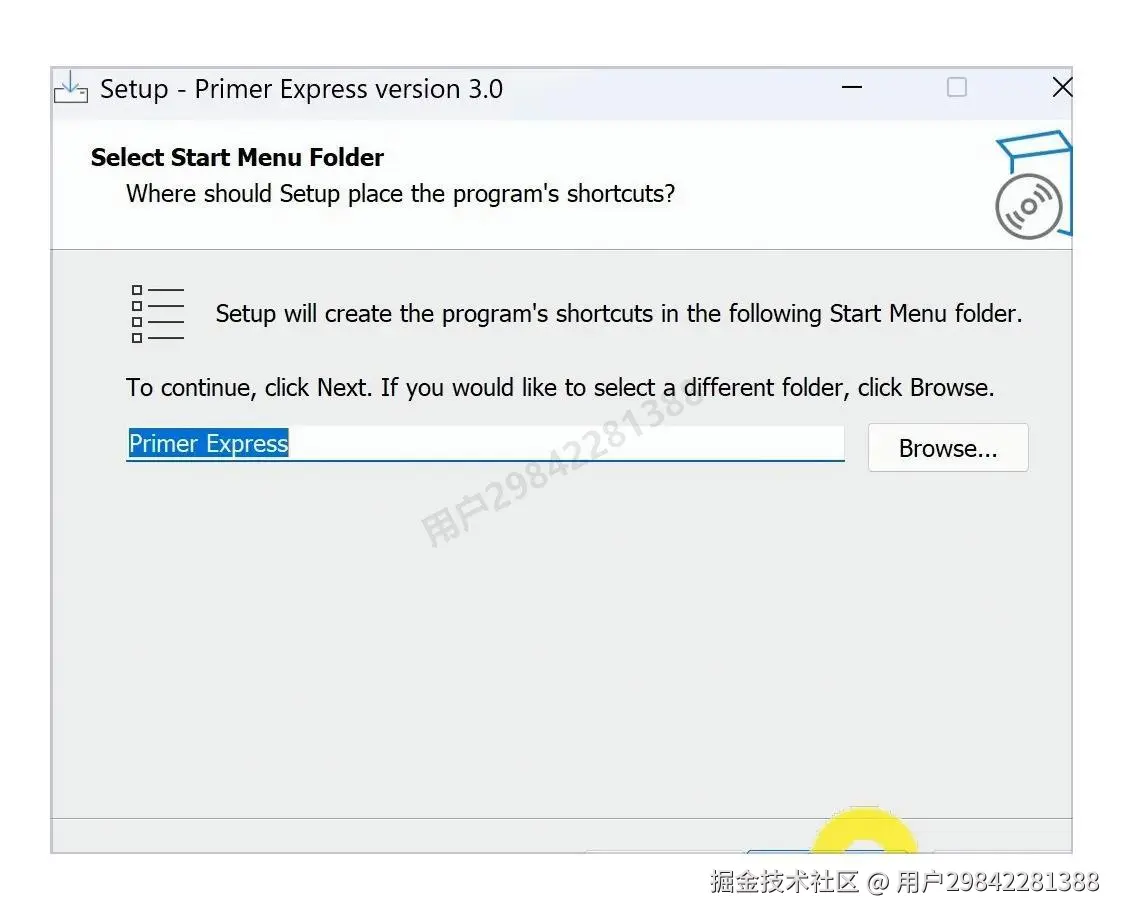1124x920 pixels.
Task: Minimize the Primer Express setup window
Action: (x=852, y=87)
